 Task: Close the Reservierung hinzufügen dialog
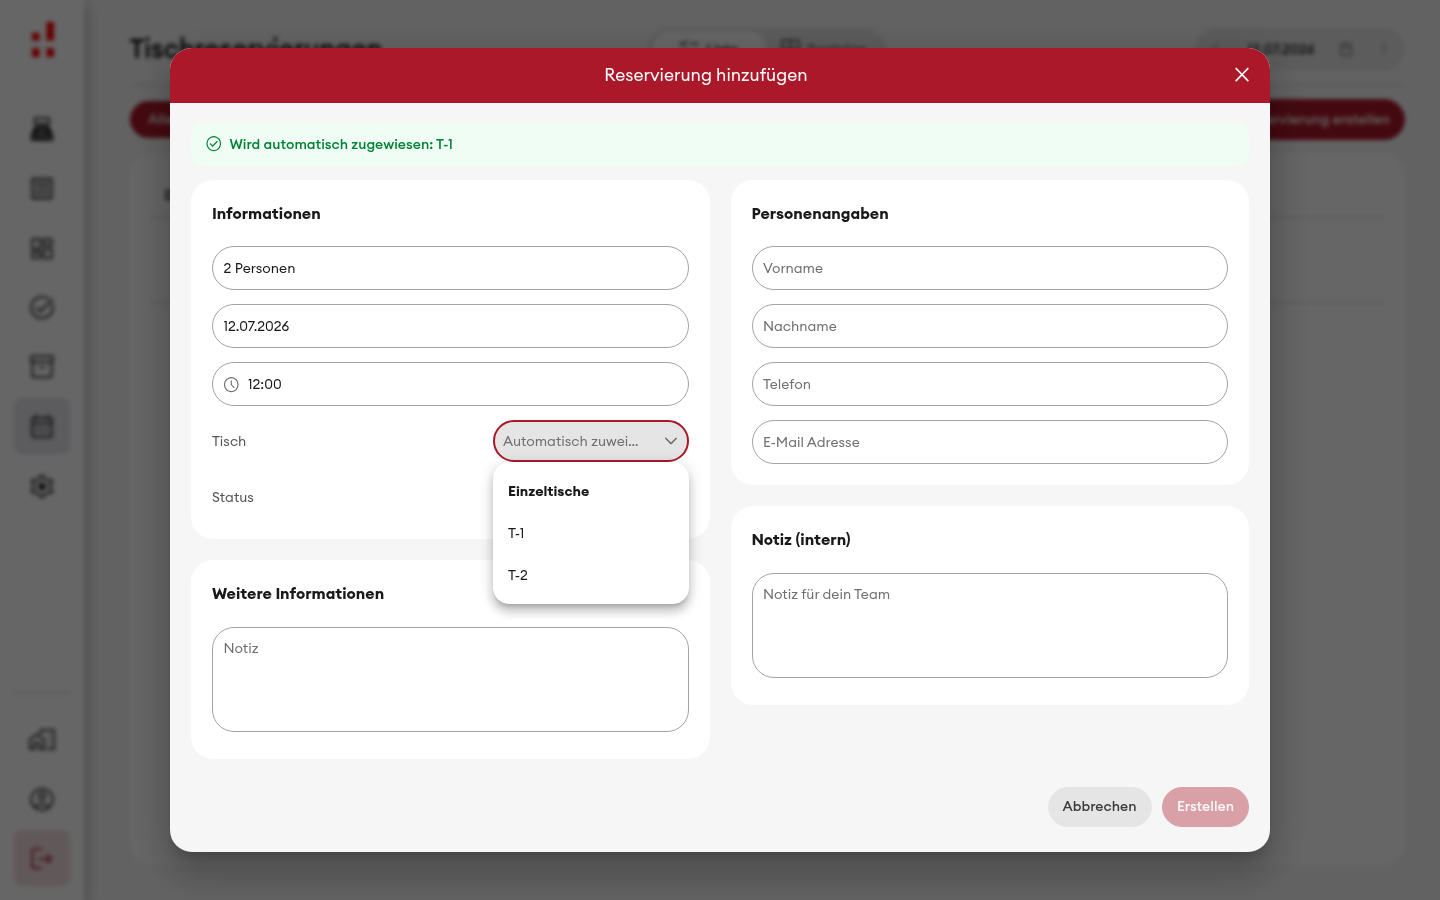(x=1242, y=75)
